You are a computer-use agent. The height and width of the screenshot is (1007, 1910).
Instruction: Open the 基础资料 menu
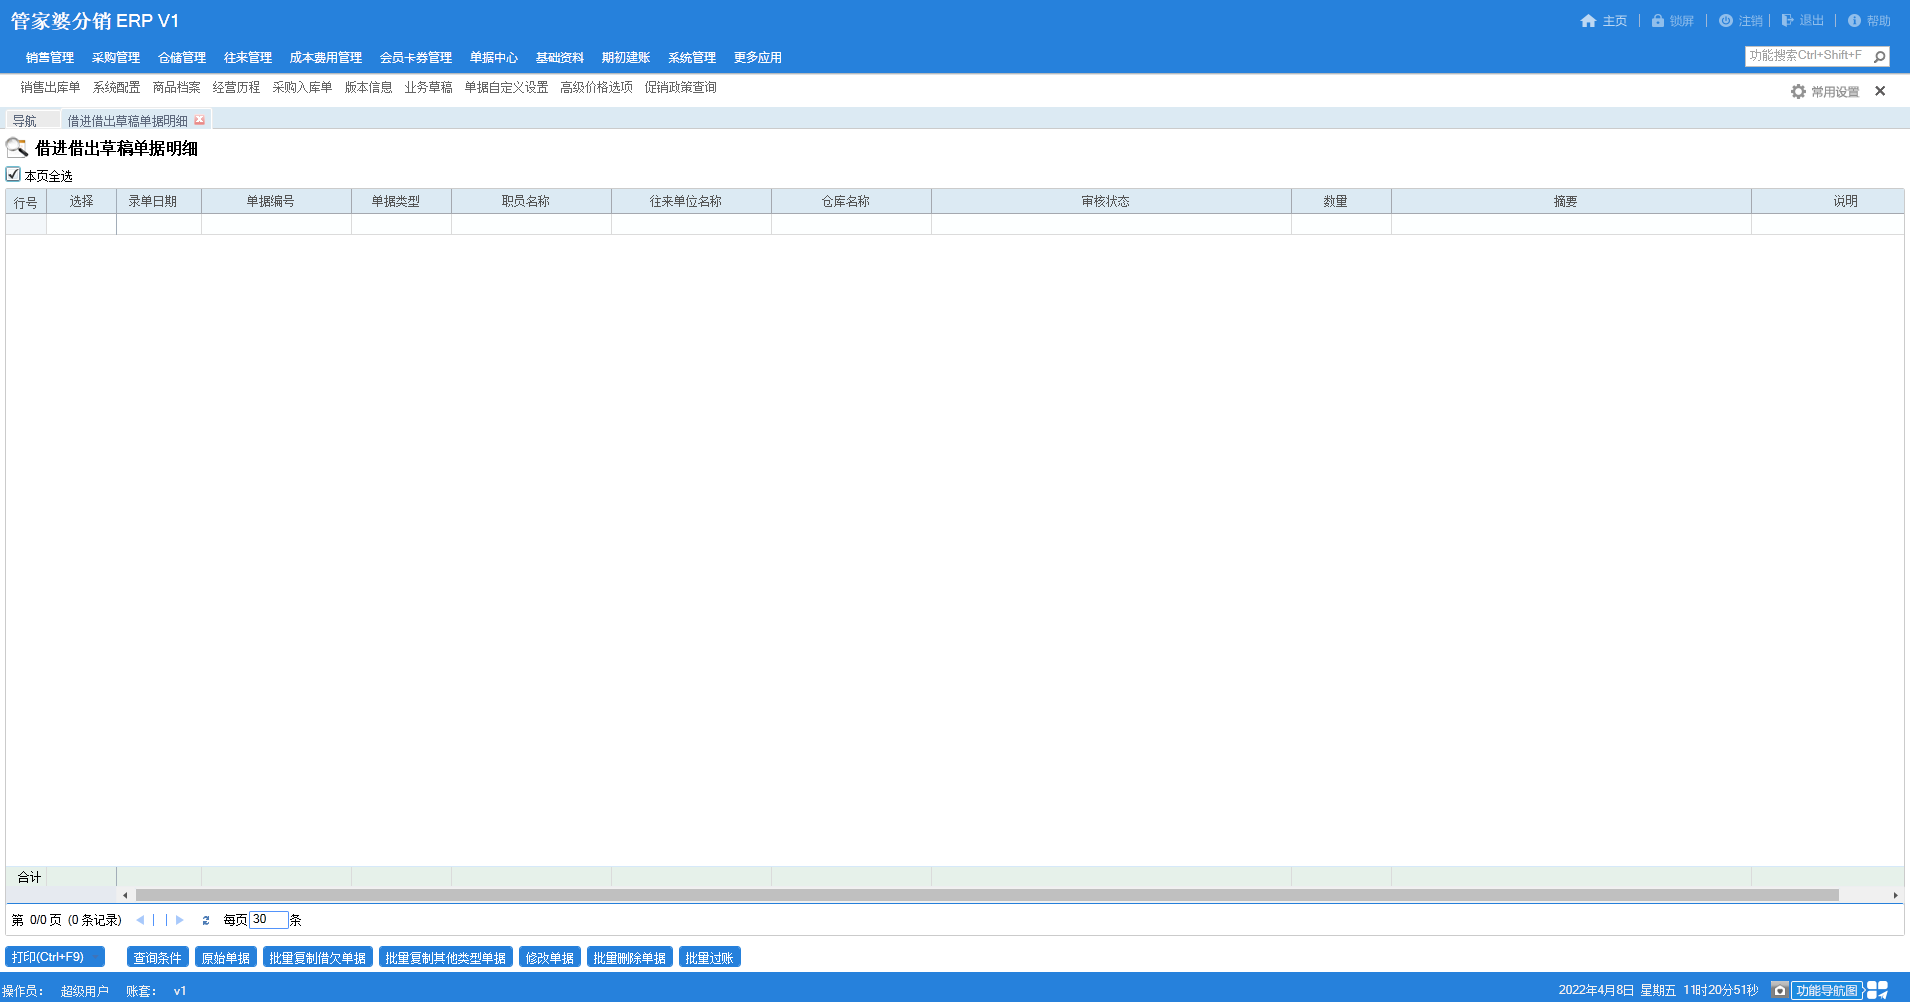tap(560, 58)
